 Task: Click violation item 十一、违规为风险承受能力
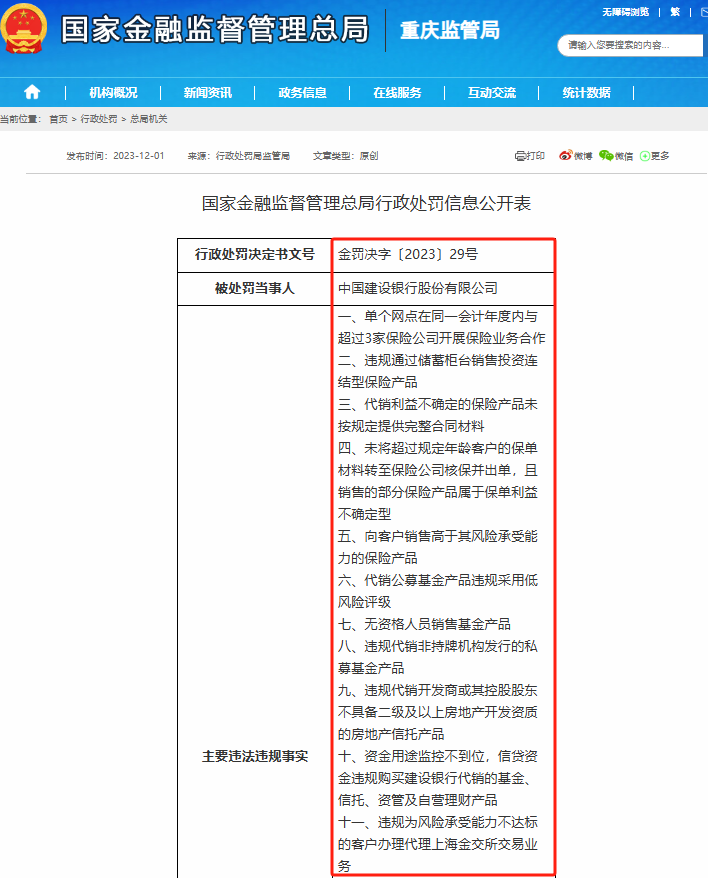437,844
